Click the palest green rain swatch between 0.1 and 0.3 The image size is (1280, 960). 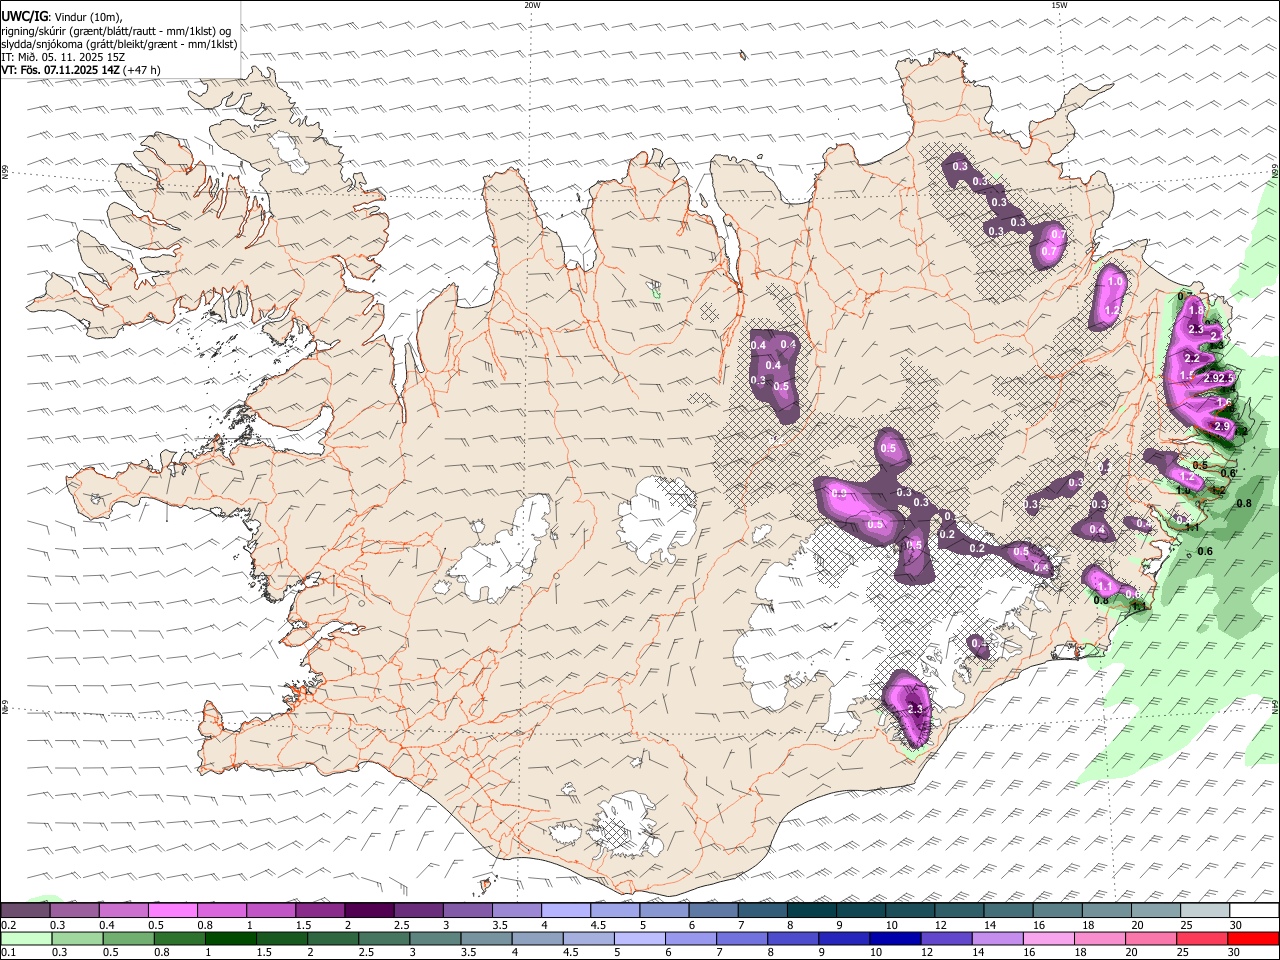(x=25, y=938)
